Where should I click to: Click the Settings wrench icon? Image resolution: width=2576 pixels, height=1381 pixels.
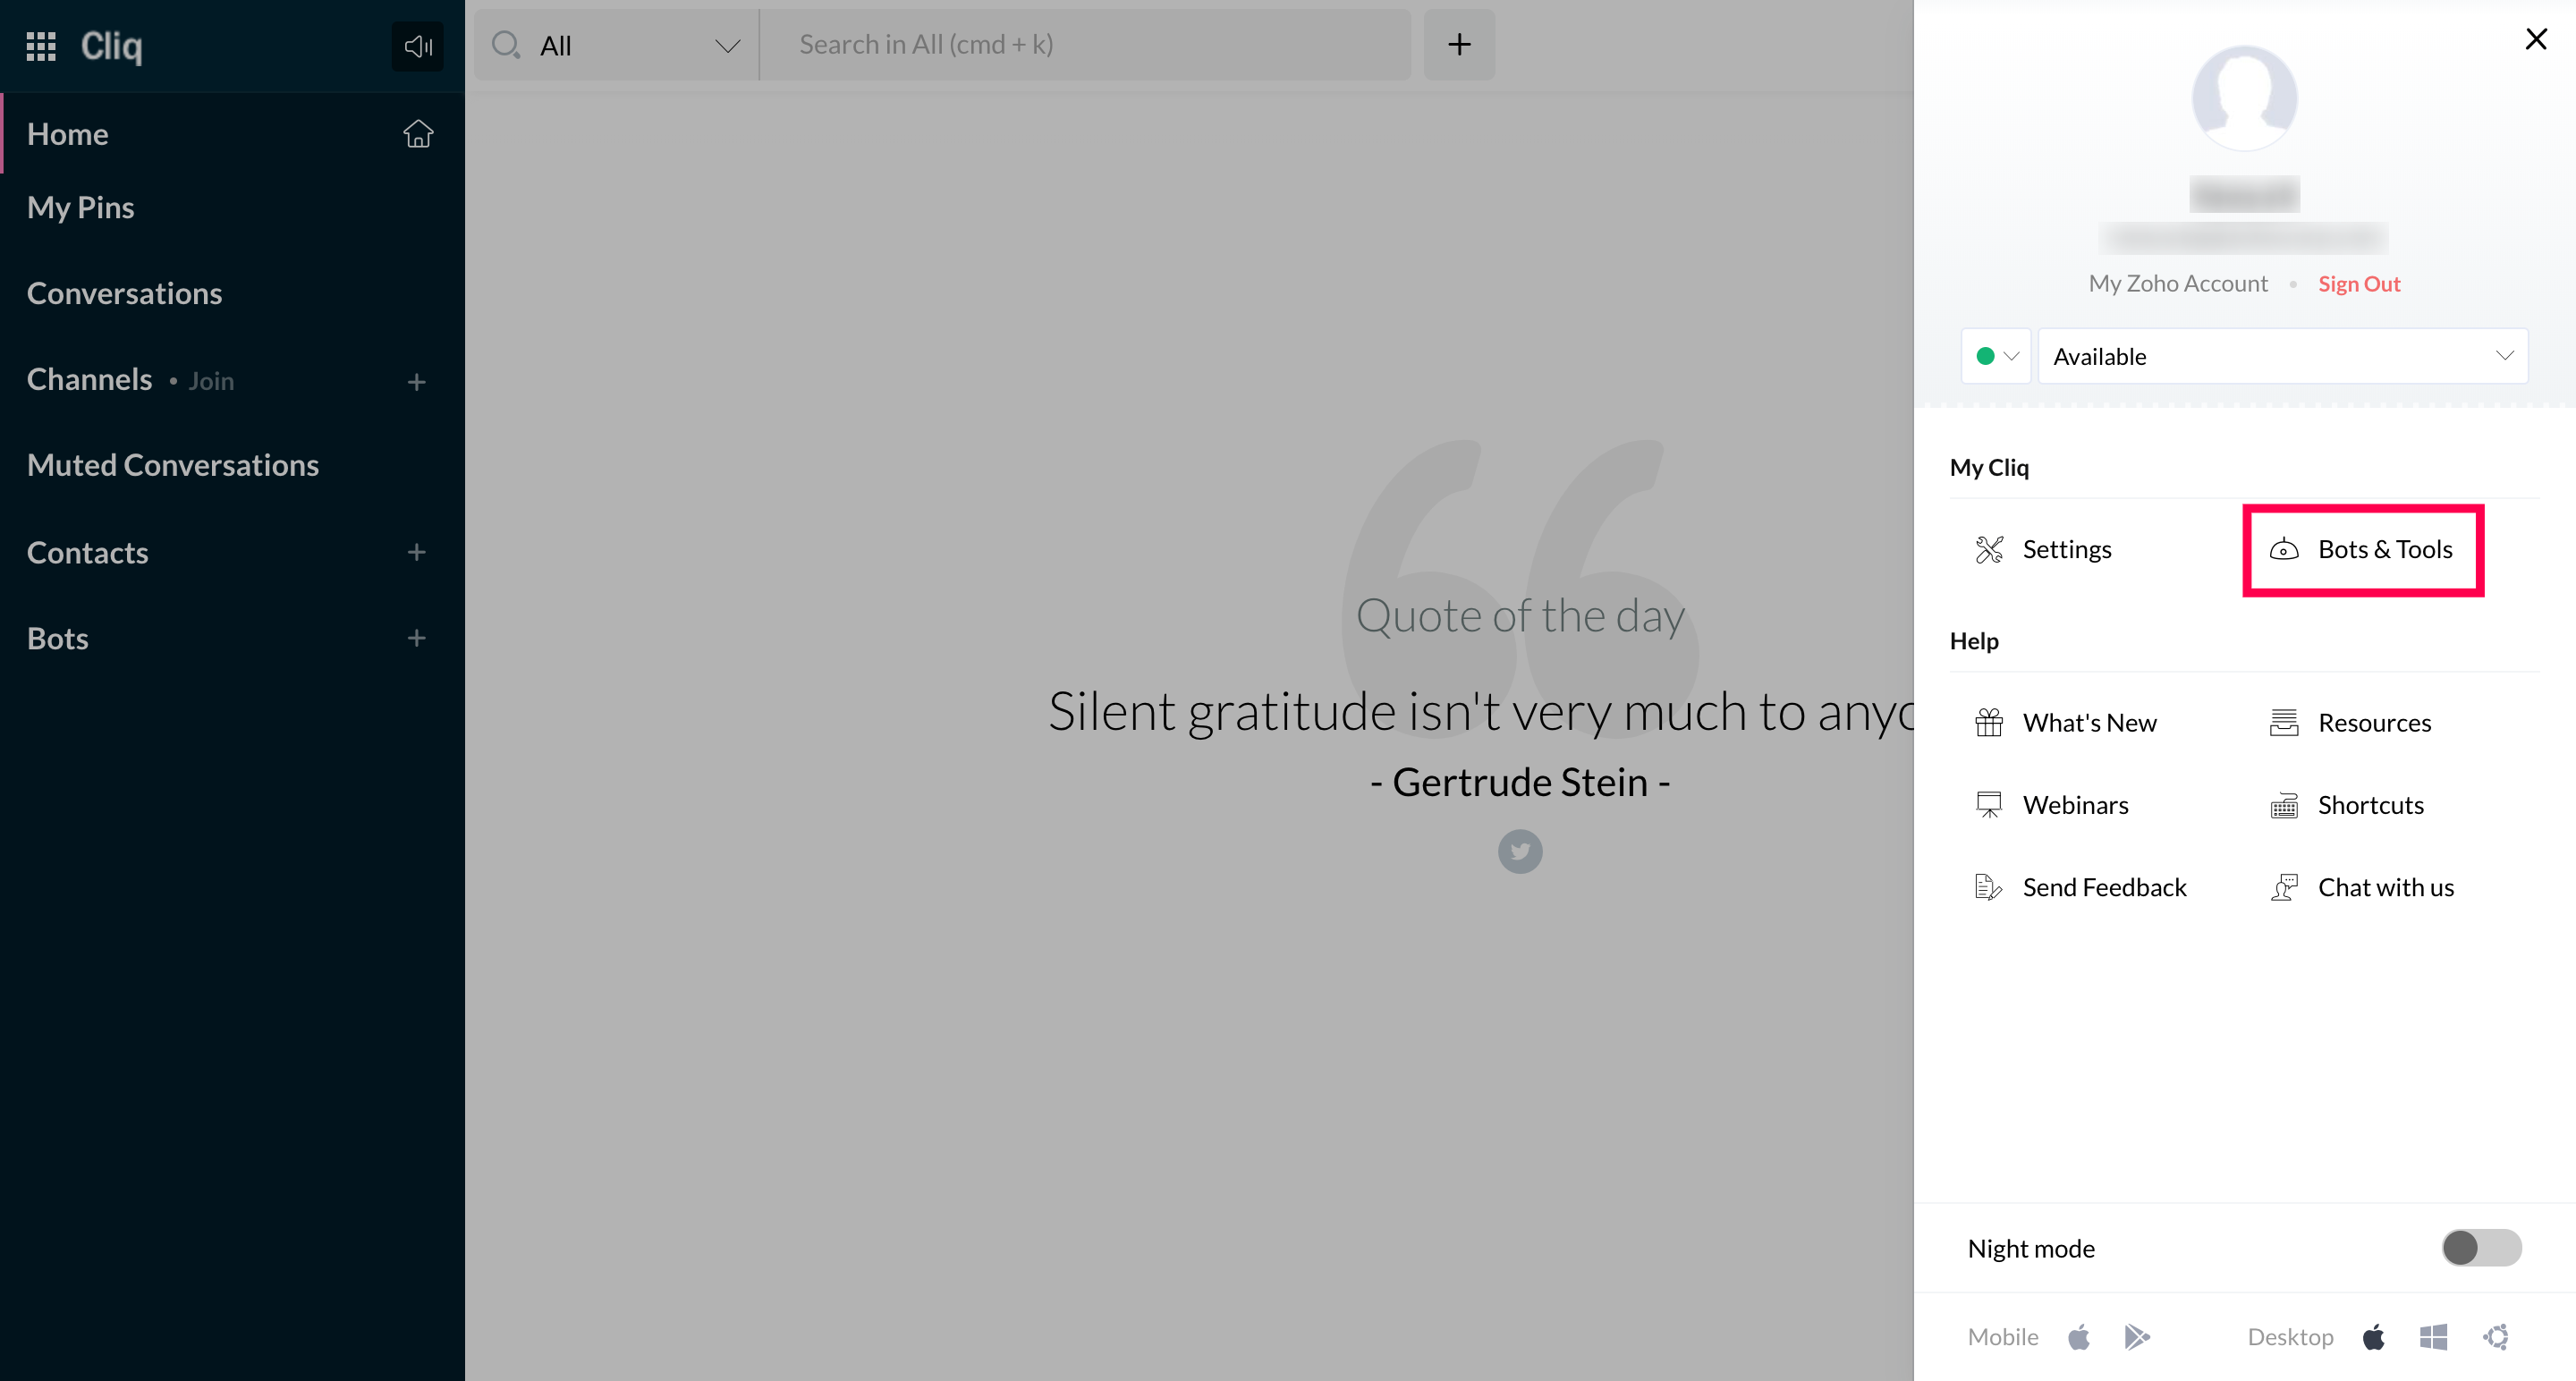[x=1989, y=549]
